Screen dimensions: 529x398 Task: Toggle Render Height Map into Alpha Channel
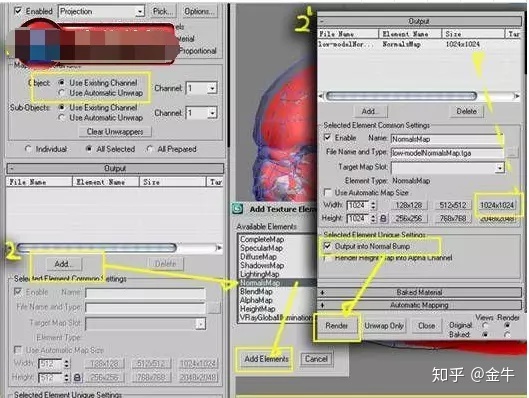(x=327, y=258)
